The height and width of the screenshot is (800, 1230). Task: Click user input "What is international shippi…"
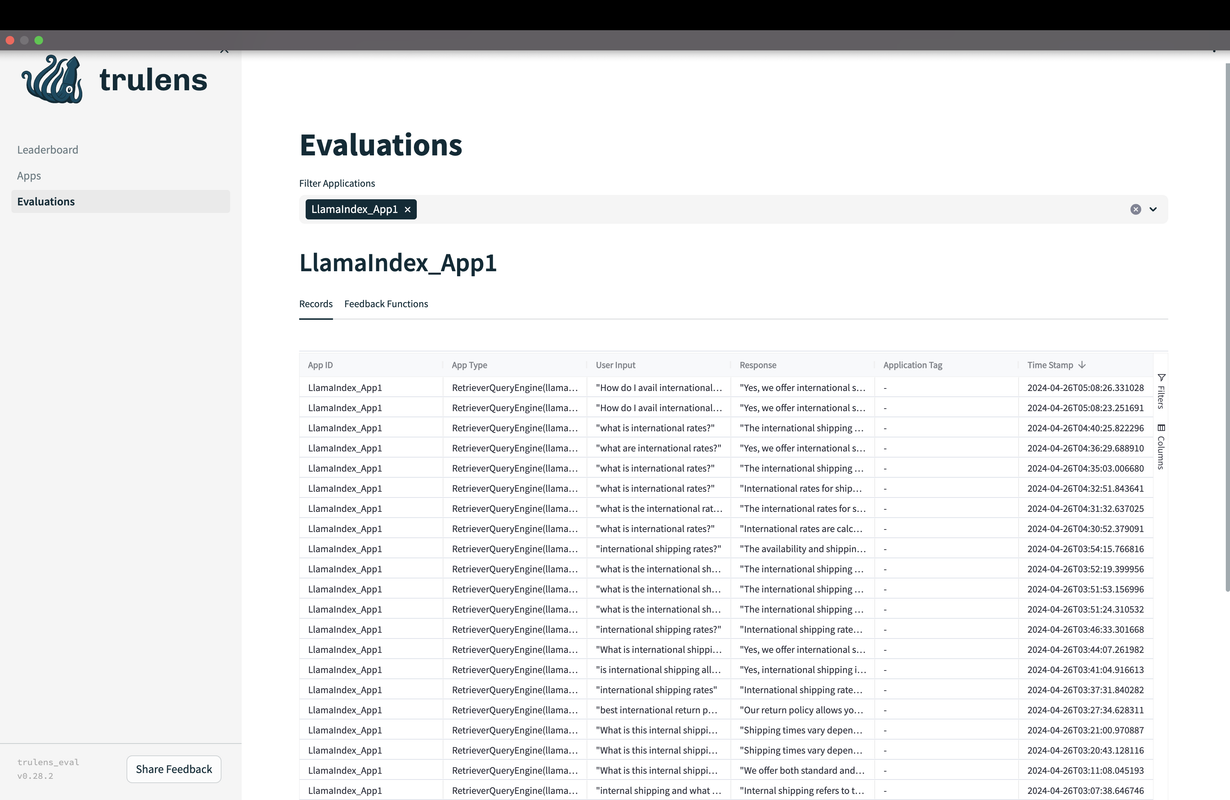coord(658,649)
